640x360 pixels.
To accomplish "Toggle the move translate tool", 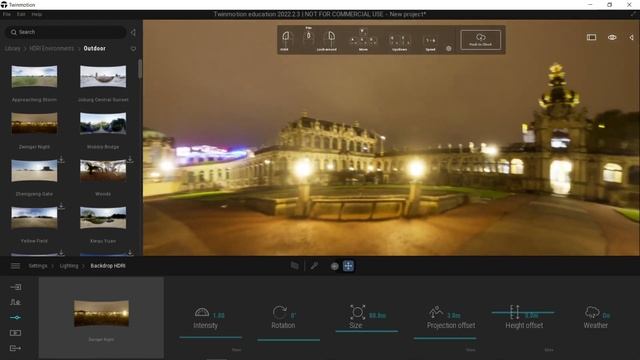I will tap(348, 266).
